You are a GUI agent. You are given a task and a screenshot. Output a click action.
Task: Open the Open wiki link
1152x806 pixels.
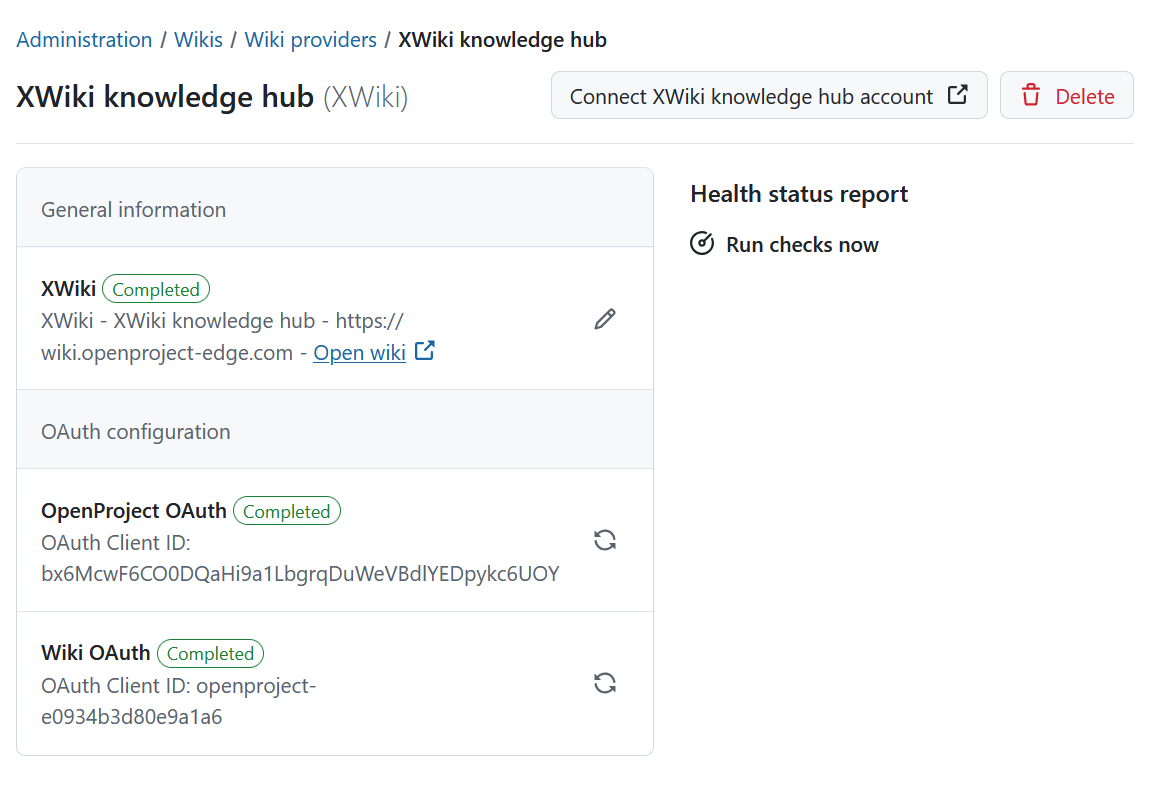359,353
